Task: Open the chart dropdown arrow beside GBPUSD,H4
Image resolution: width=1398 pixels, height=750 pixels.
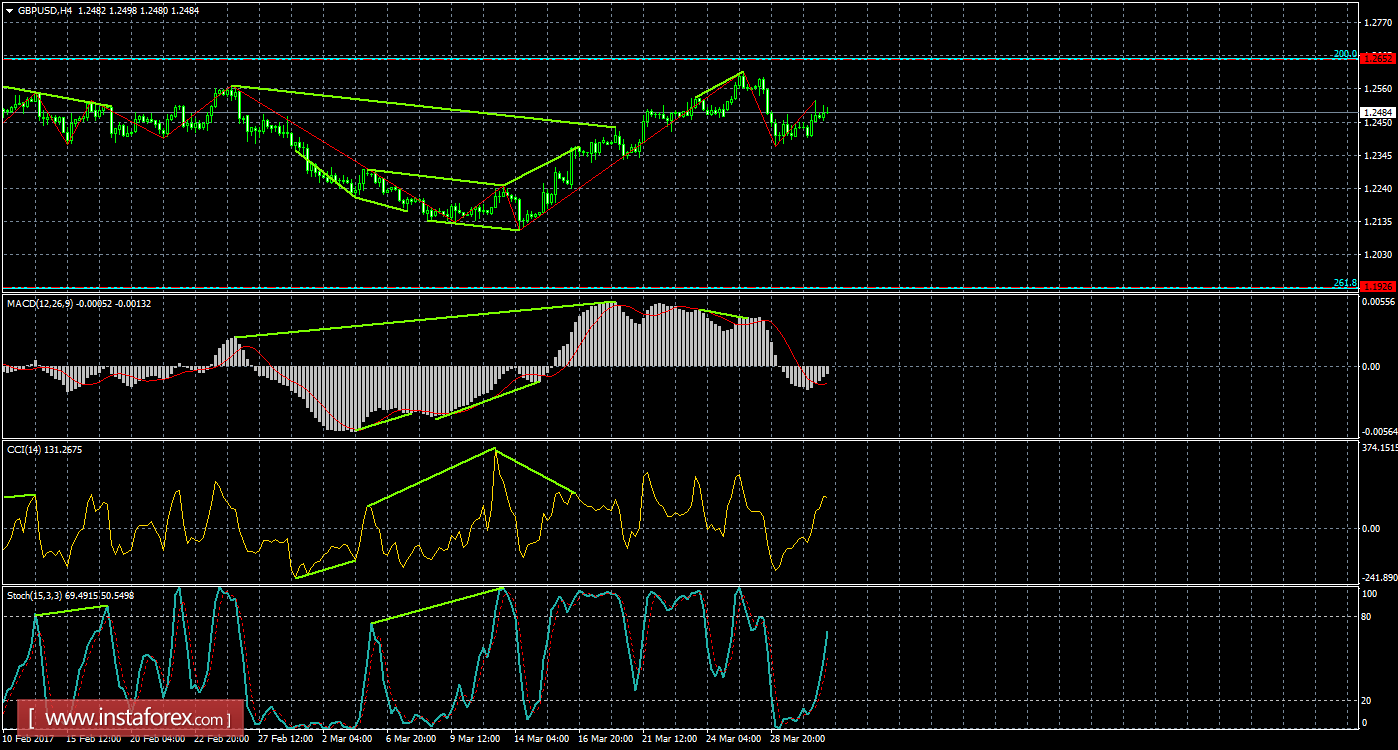Action: click(x=9, y=10)
